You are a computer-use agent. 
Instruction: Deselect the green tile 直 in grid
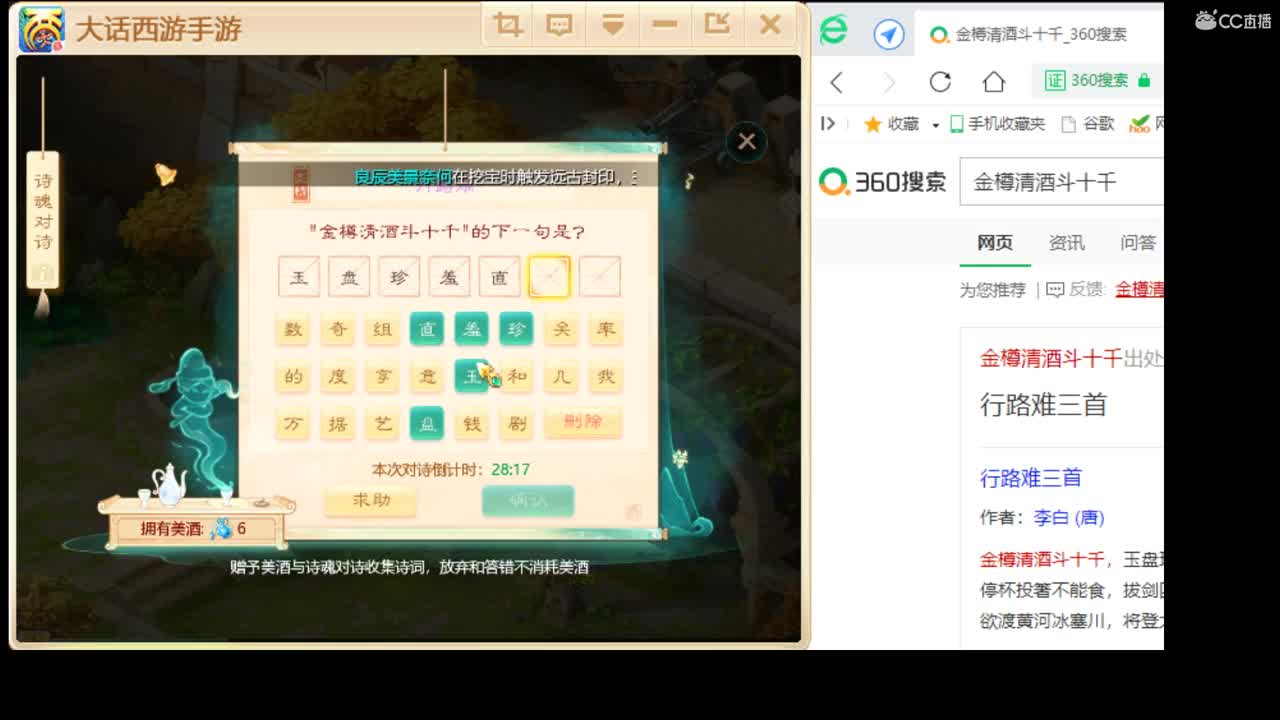point(427,329)
